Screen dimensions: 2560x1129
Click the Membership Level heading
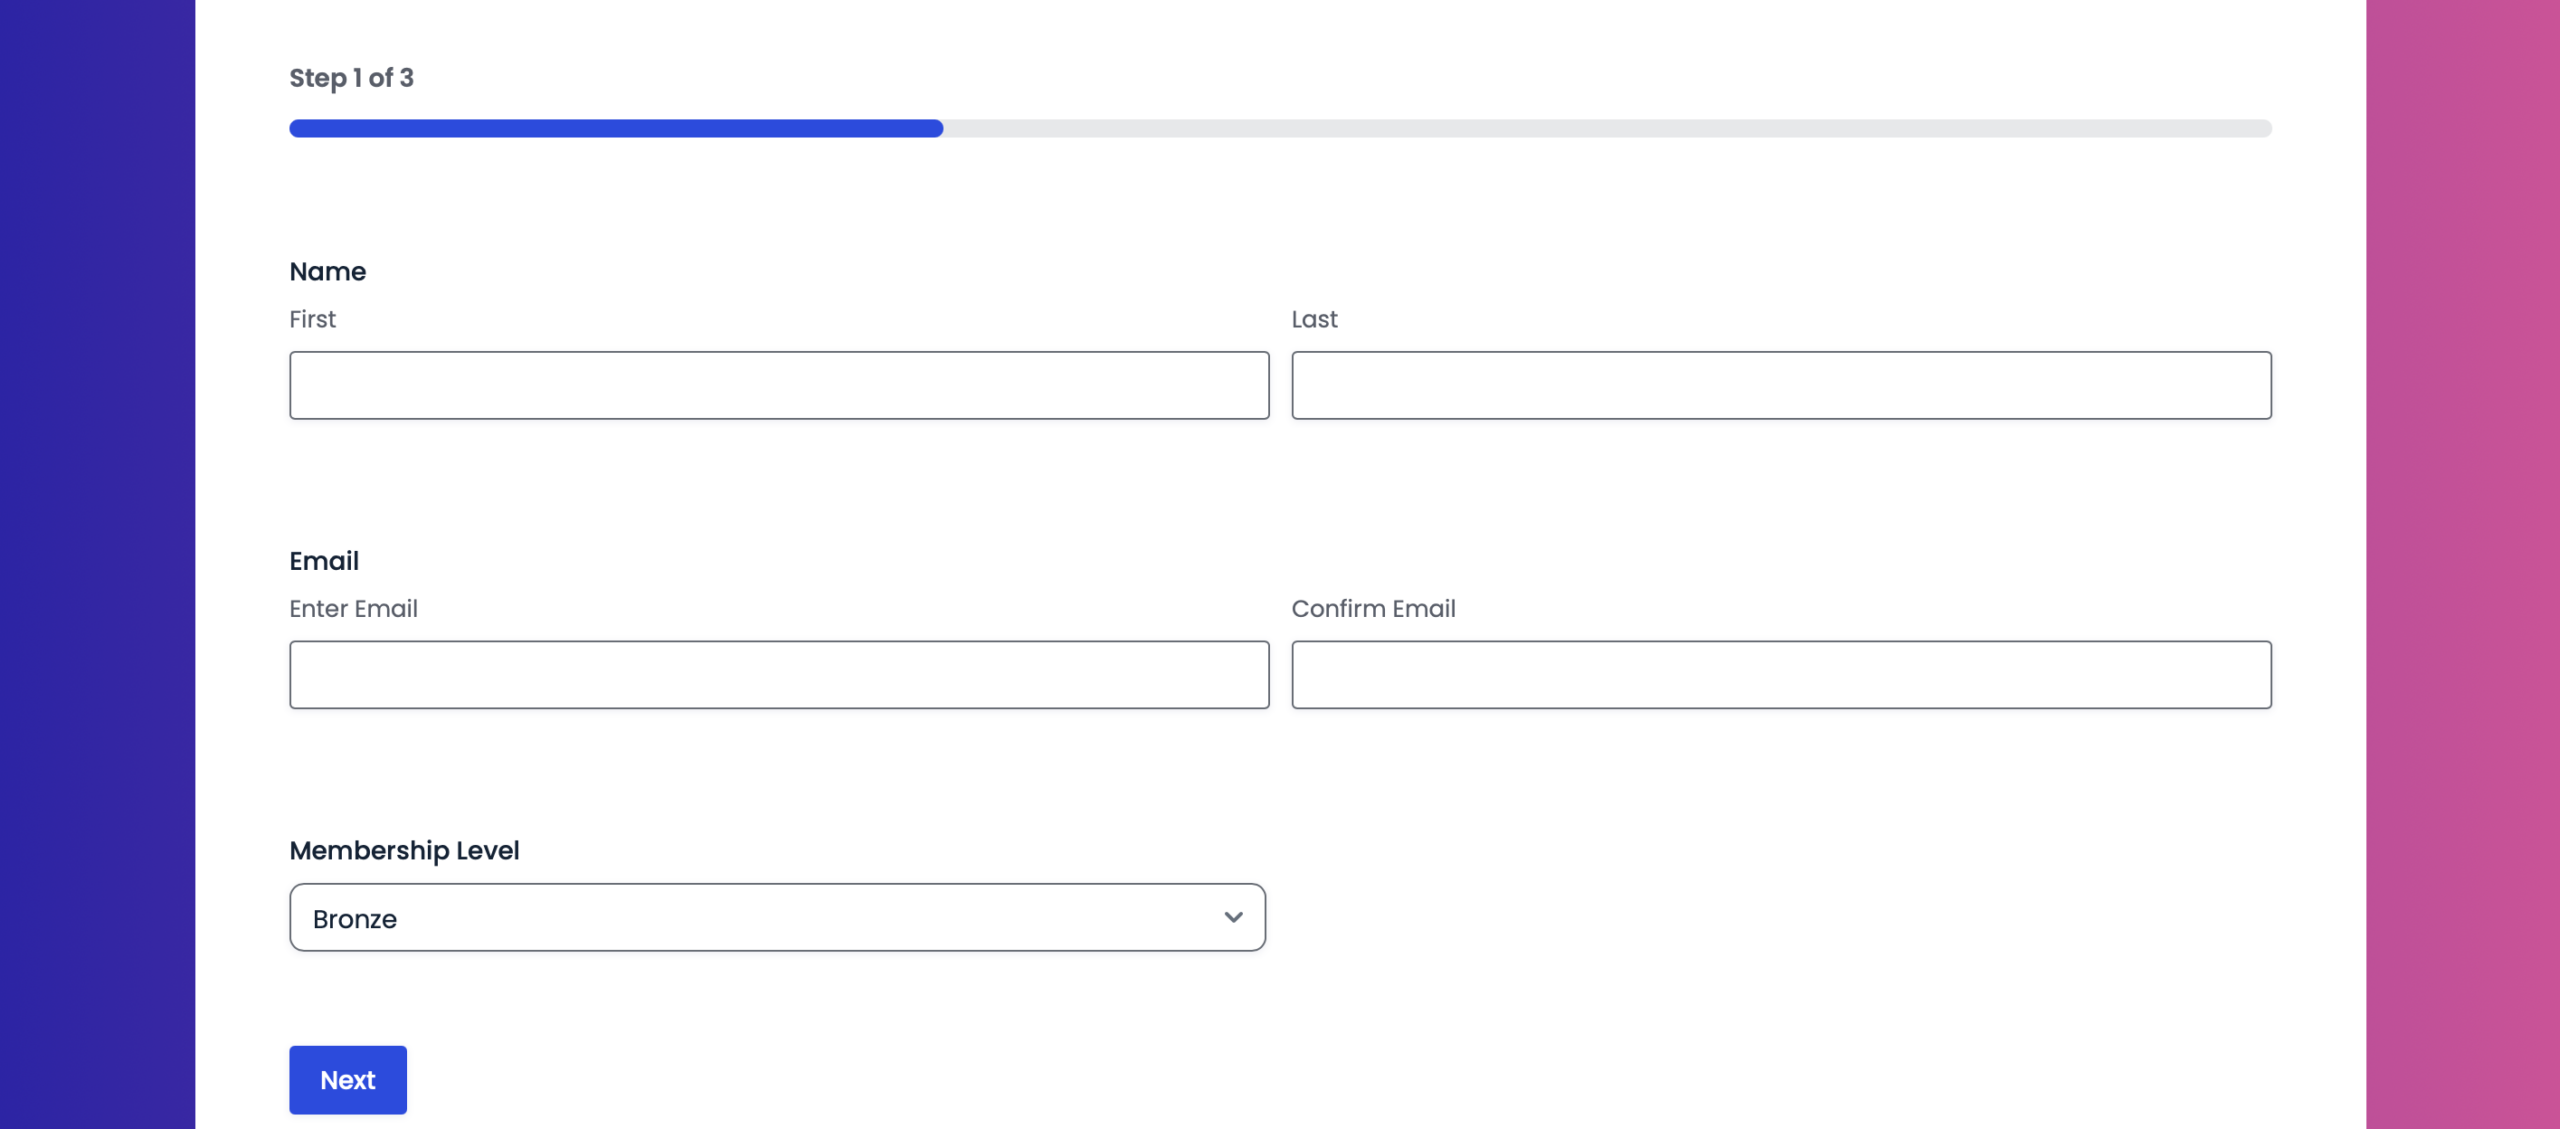tap(404, 850)
